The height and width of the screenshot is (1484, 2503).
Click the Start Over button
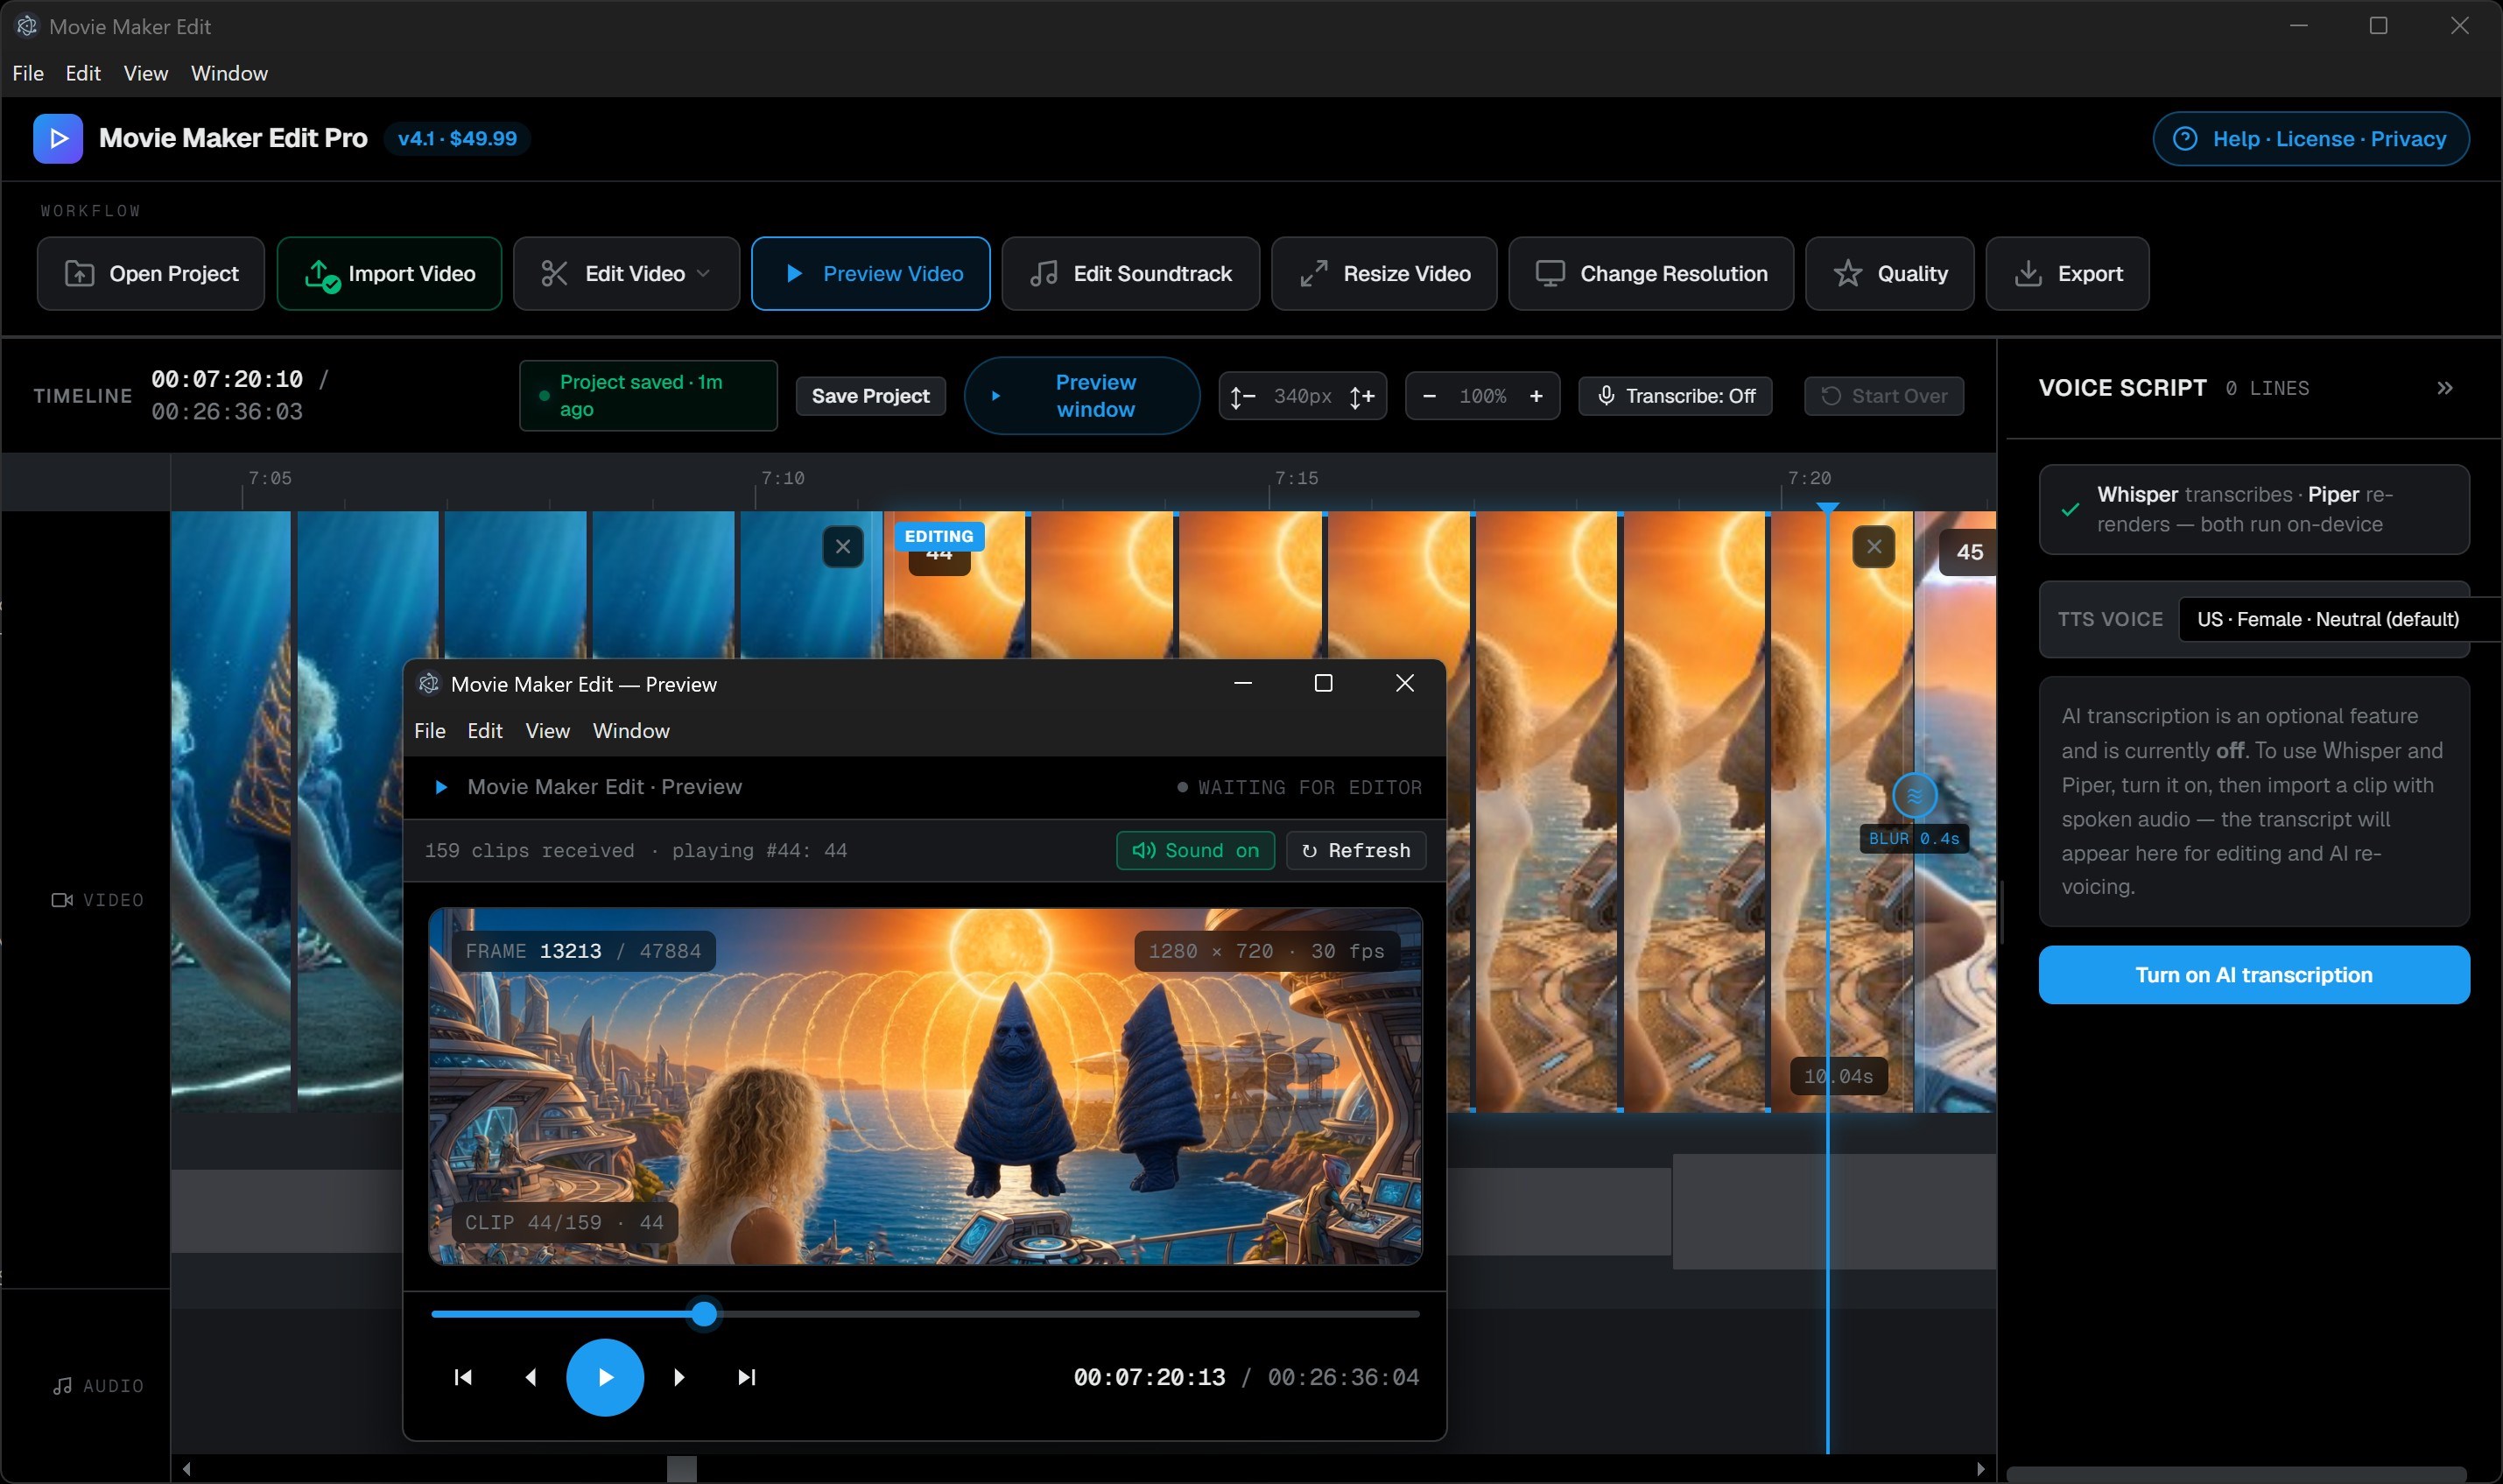(1884, 396)
